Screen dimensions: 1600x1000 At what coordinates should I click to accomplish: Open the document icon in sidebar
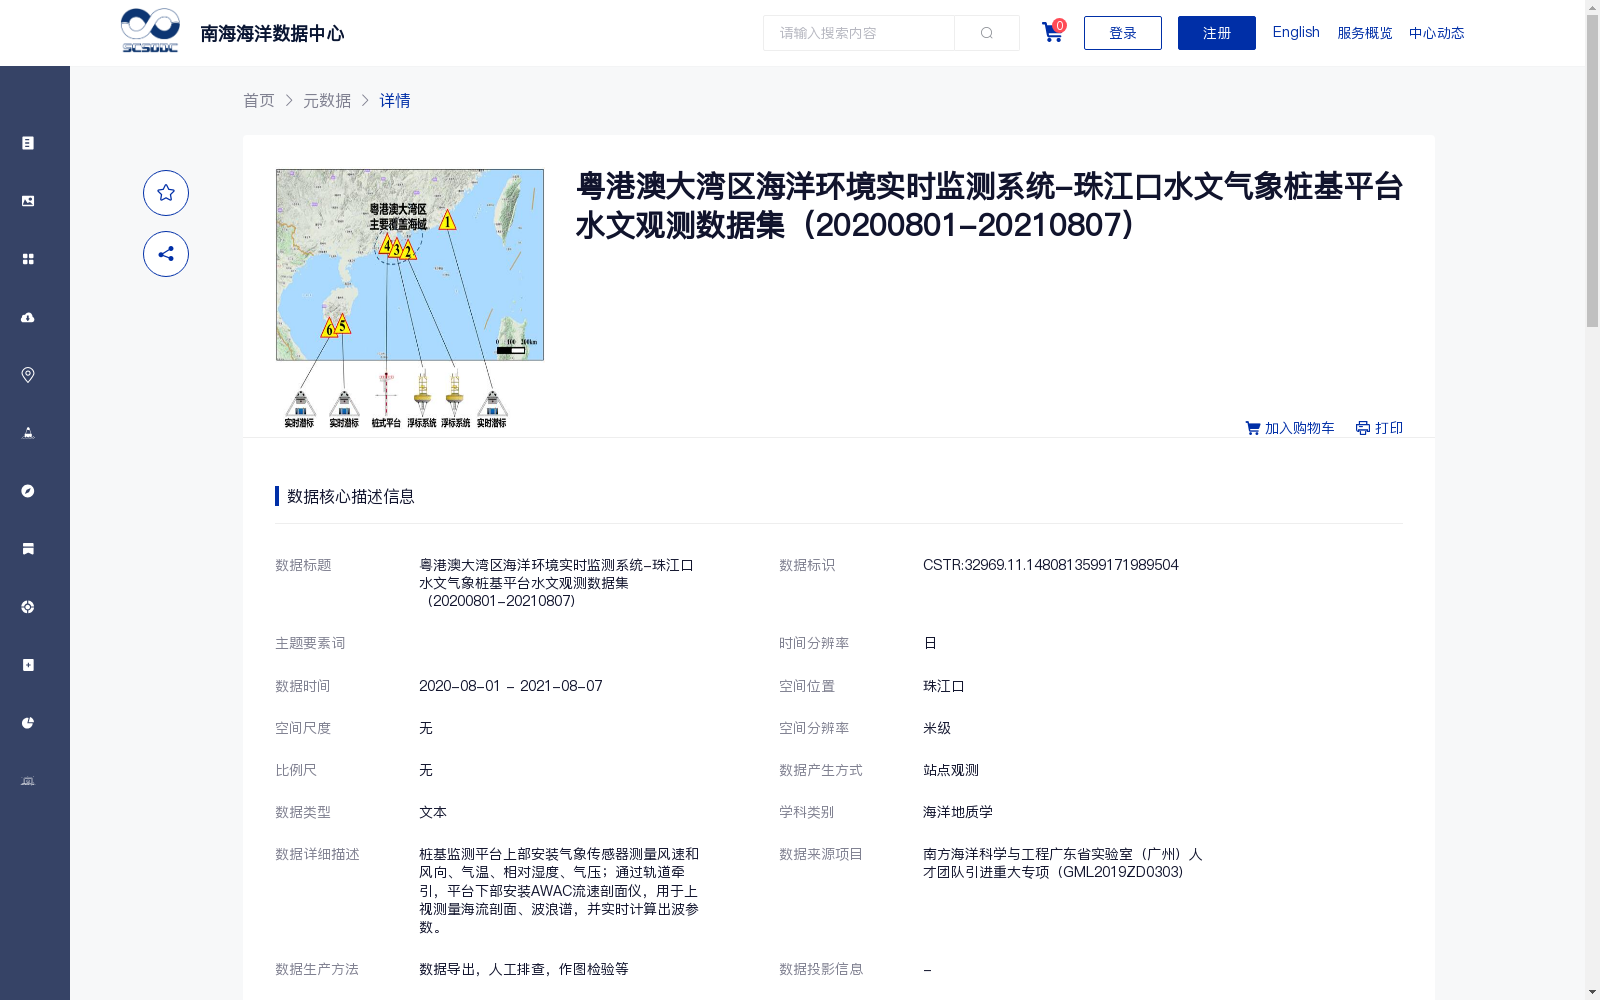(x=28, y=143)
